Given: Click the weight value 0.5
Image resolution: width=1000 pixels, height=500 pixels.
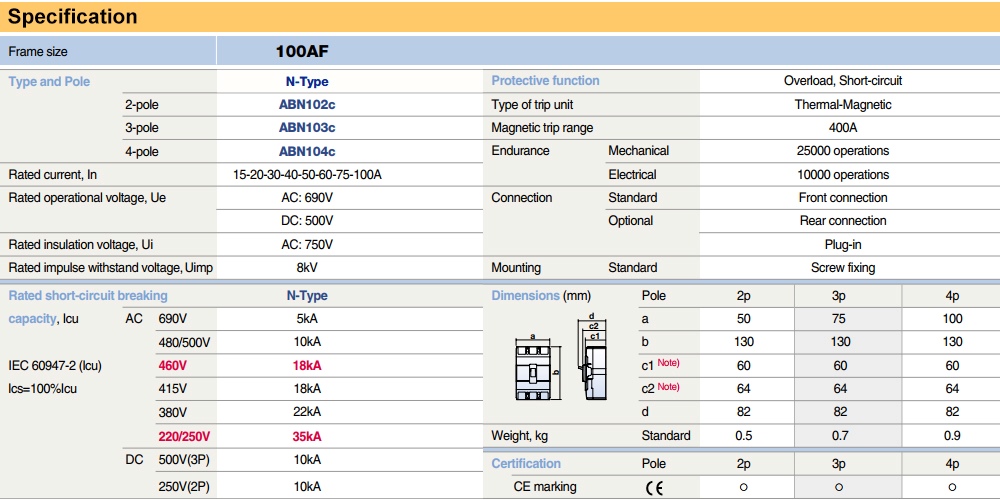Looking at the screenshot, I should pos(743,437).
